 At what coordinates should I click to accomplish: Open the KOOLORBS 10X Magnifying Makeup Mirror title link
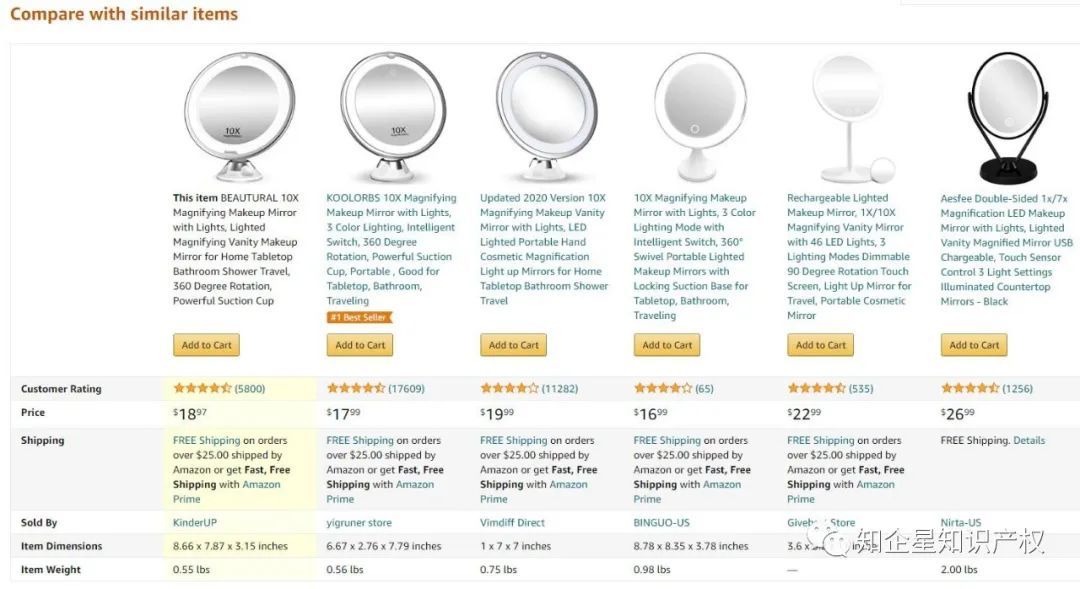[x=391, y=249]
